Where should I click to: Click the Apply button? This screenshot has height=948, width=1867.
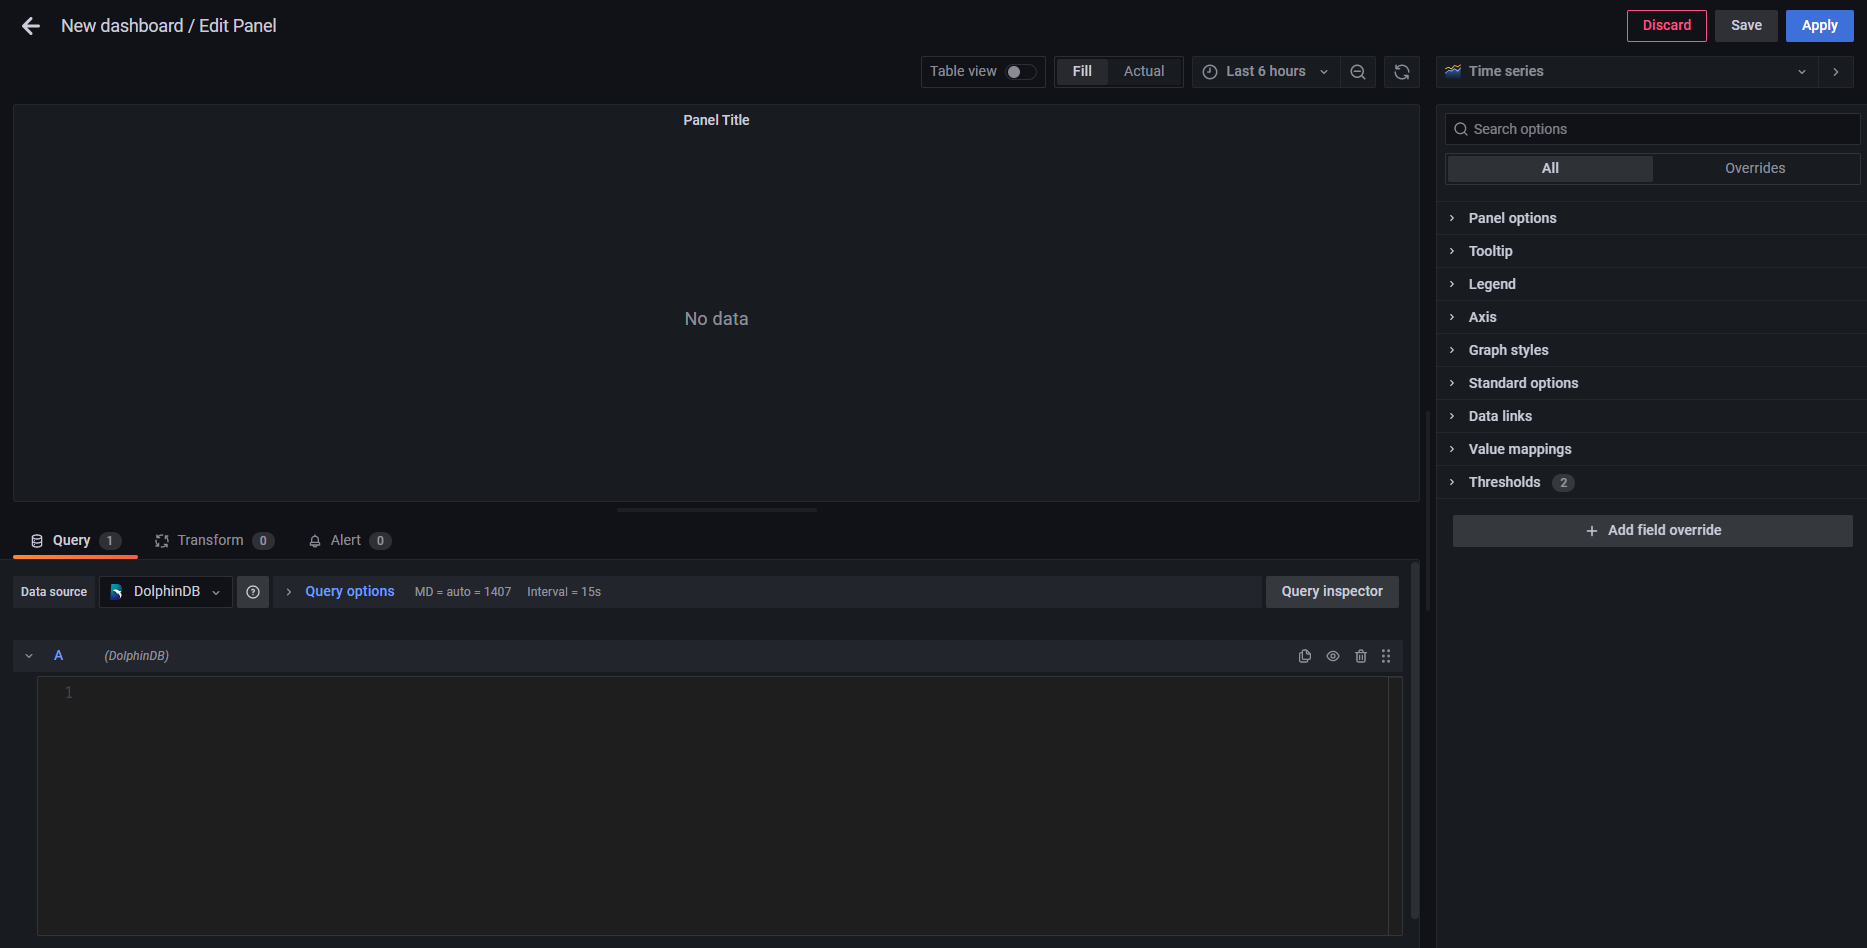pyautogui.click(x=1819, y=26)
